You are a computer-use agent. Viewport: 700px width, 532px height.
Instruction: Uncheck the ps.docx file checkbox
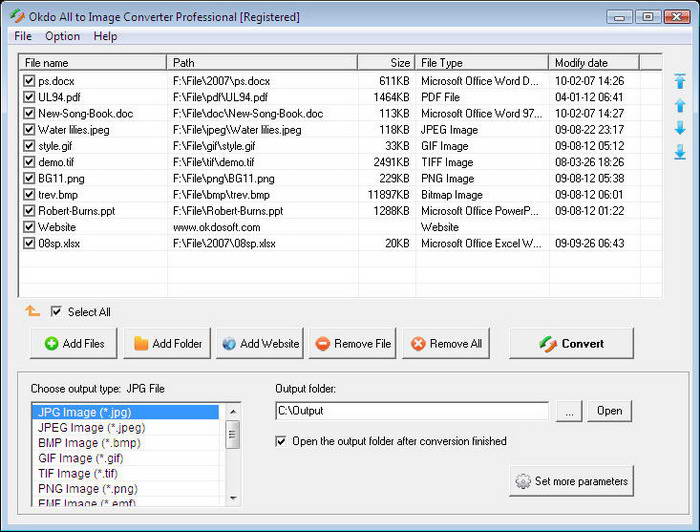click(x=29, y=81)
